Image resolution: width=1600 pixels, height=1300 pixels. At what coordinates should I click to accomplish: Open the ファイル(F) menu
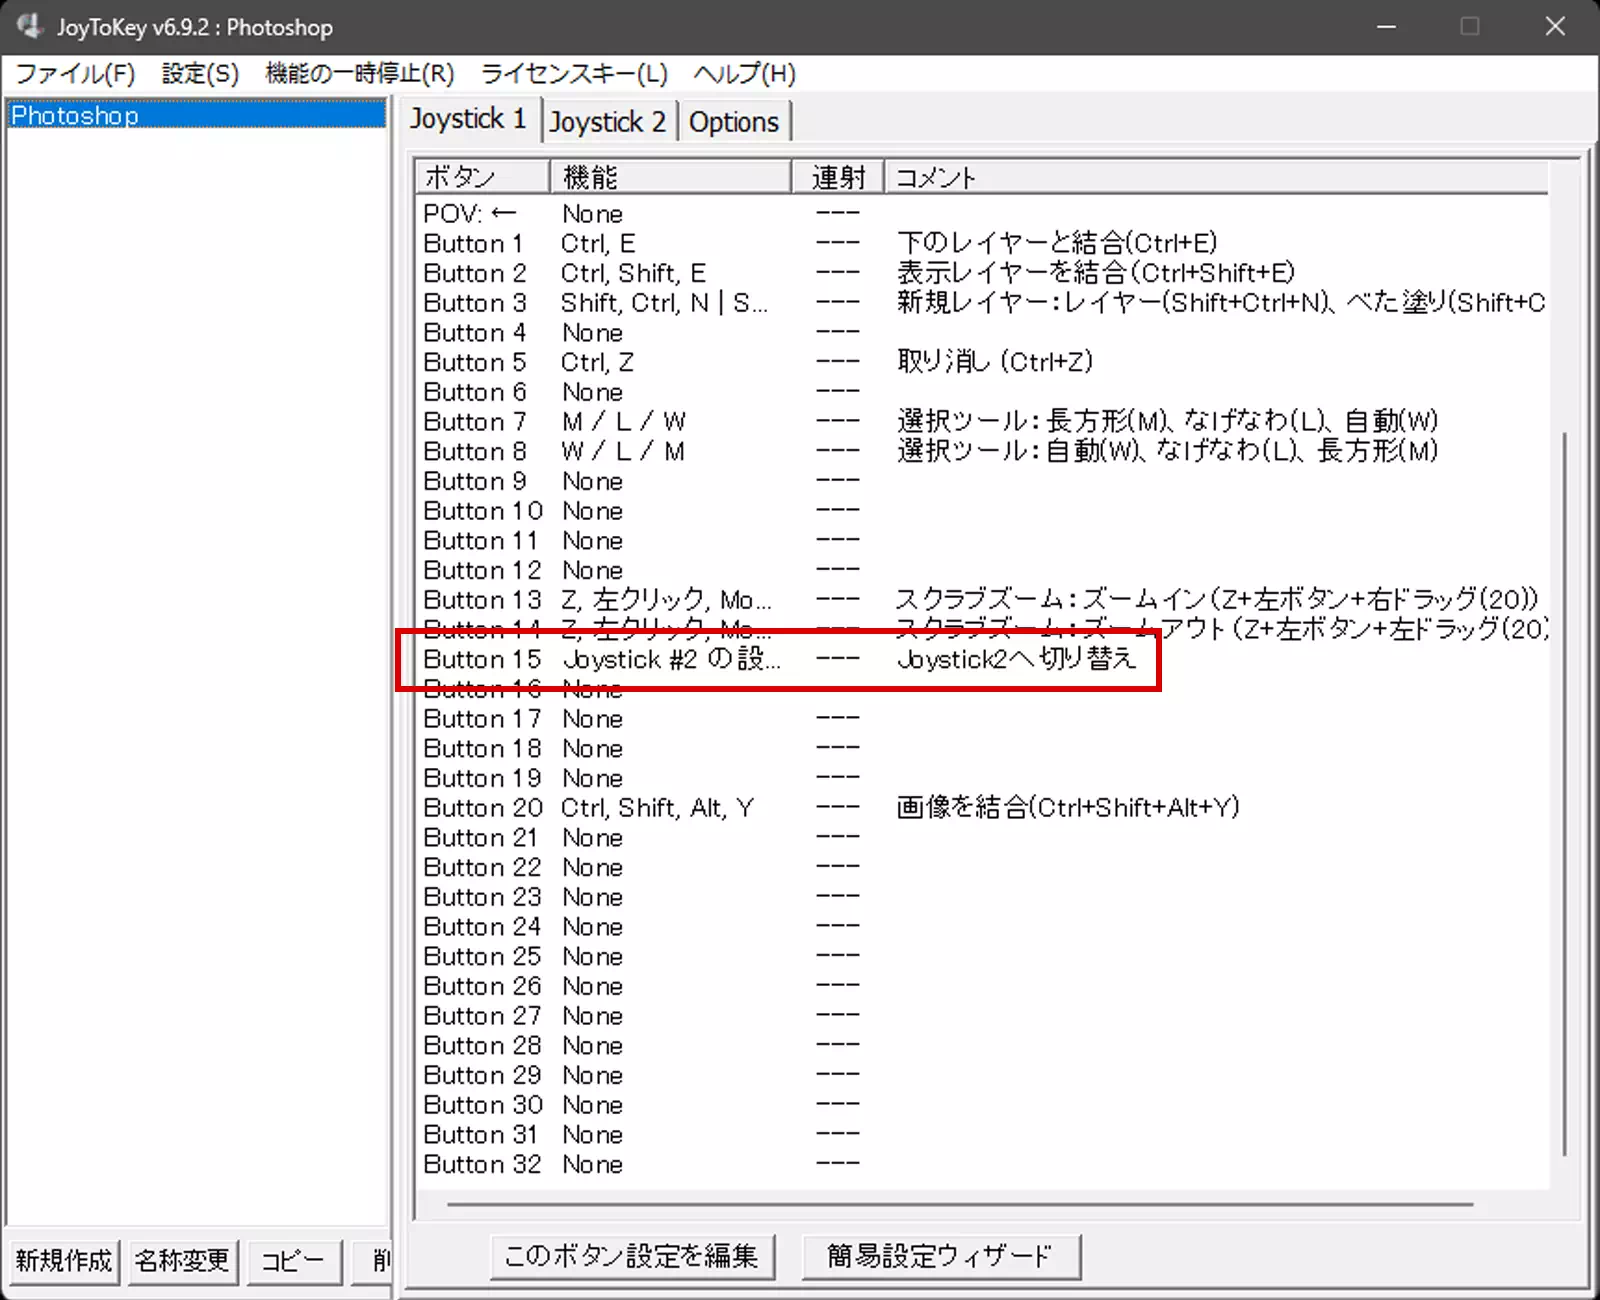click(75, 74)
